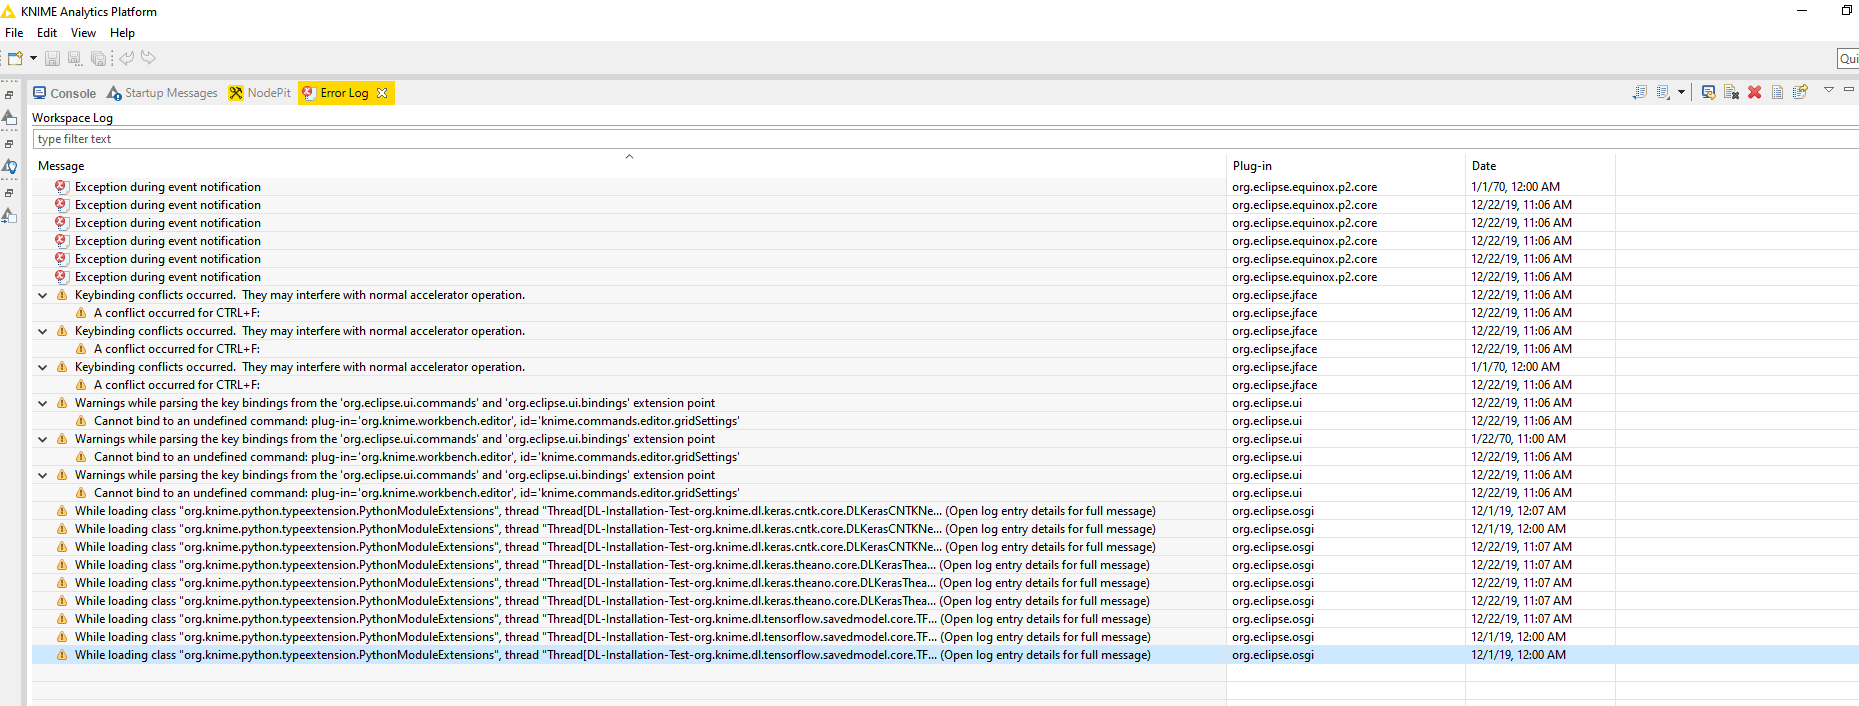Click the New workflow toolbar icon

point(15,58)
